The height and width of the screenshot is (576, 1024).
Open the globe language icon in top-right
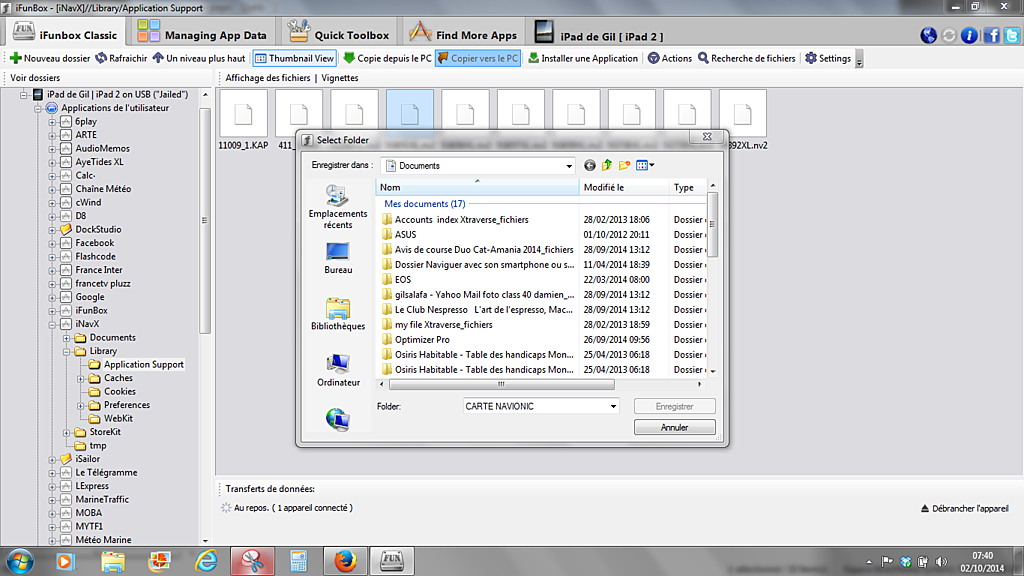click(x=928, y=35)
